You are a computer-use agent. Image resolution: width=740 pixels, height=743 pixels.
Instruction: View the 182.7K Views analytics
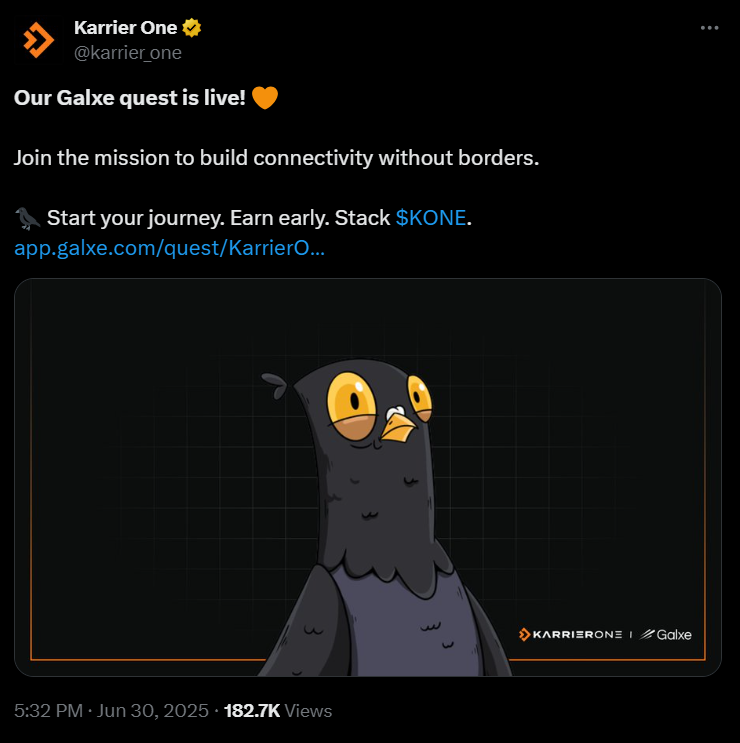coord(278,710)
